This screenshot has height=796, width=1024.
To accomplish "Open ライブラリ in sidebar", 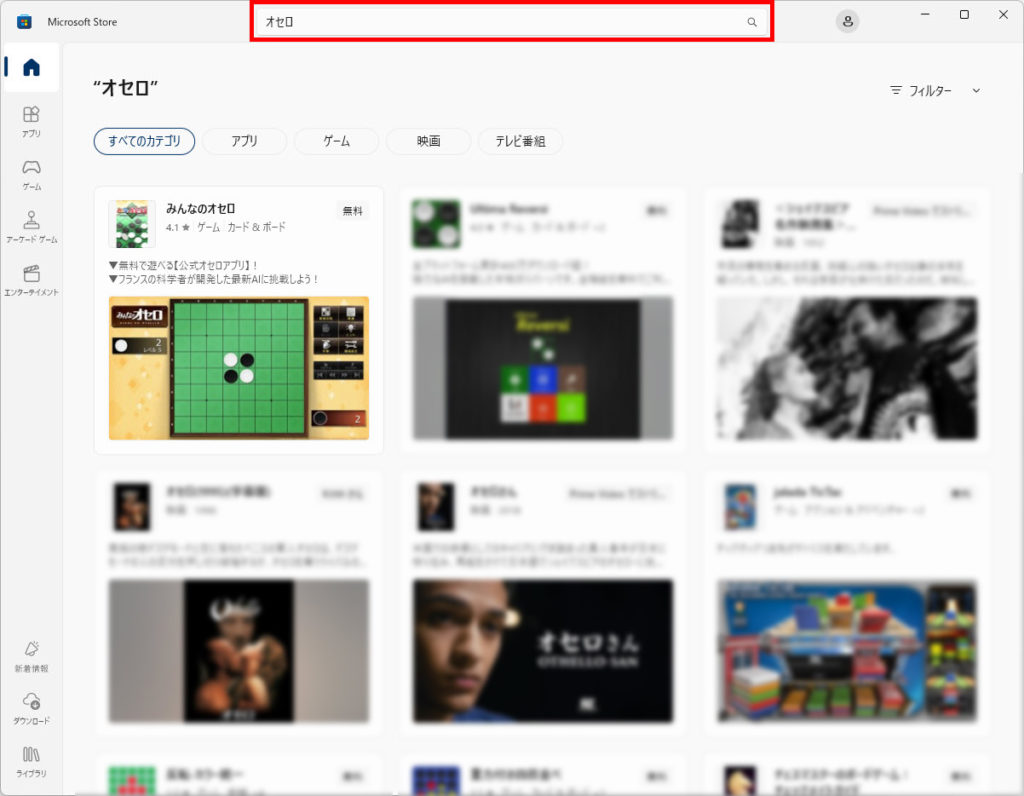I will tap(31, 761).
